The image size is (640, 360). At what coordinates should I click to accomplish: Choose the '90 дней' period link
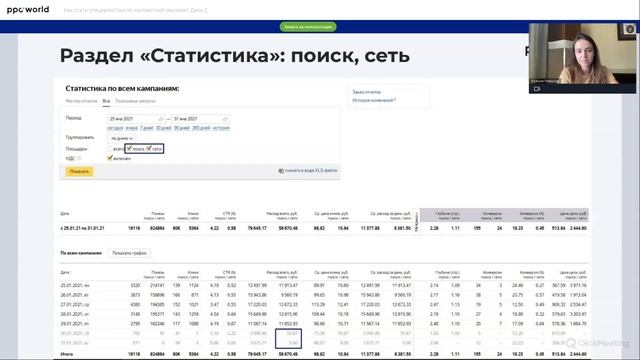(x=182, y=128)
